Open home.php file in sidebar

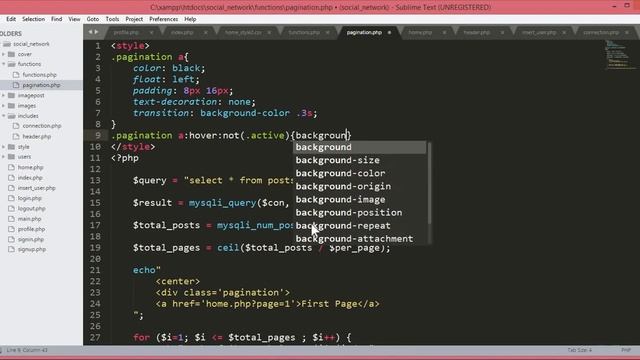(x=31, y=167)
